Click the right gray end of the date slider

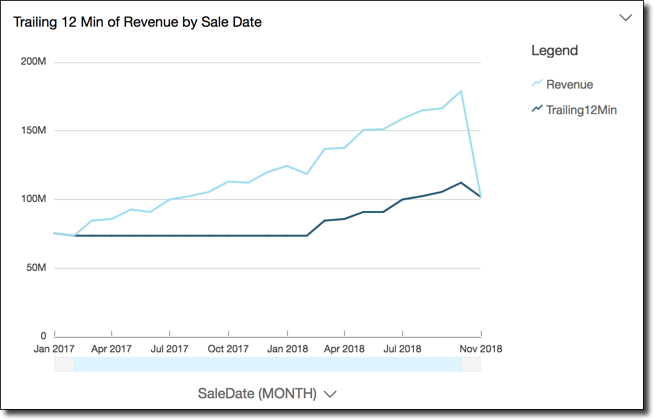pyautogui.click(x=471, y=365)
